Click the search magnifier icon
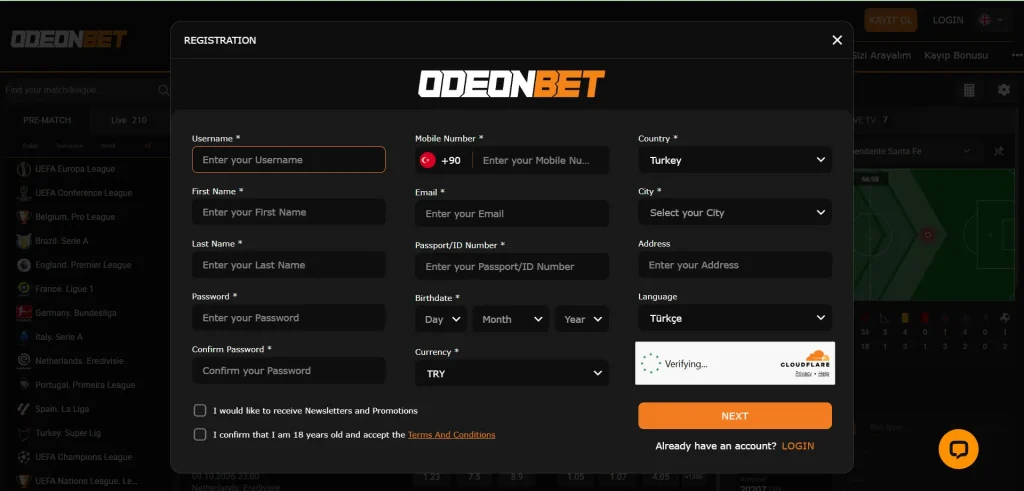Screen dimensions: 1024x491 click(164, 90)
